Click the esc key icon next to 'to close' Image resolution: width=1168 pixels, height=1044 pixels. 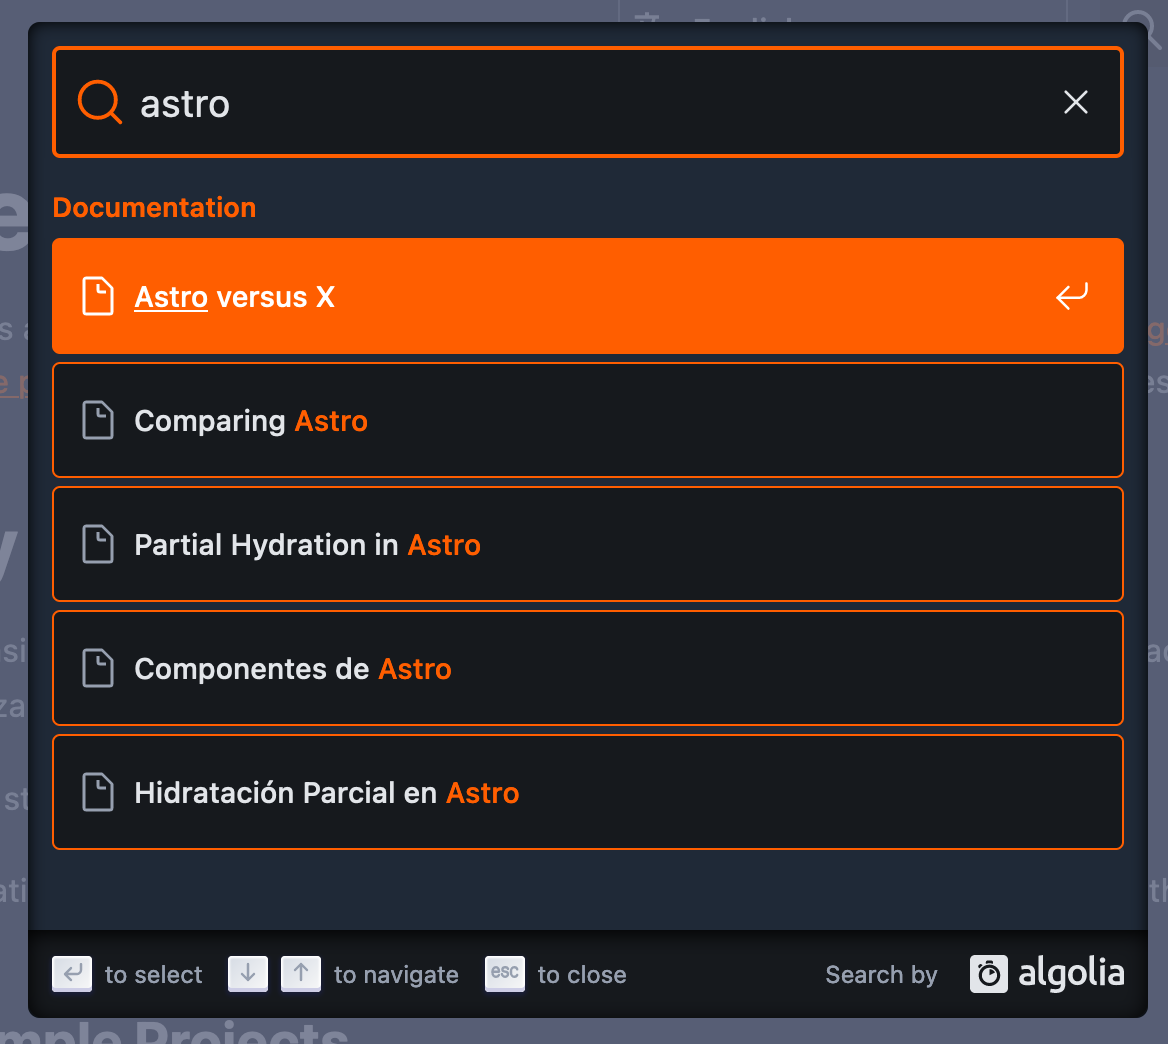[x=505, y=974]
